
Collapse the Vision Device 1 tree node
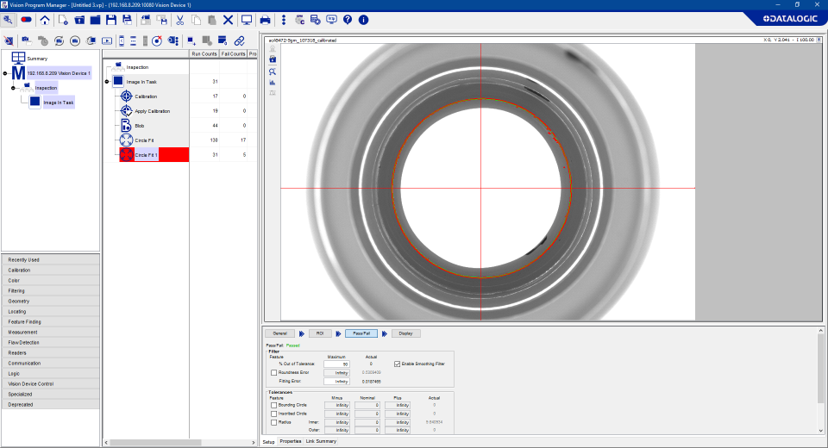point(5,73)
